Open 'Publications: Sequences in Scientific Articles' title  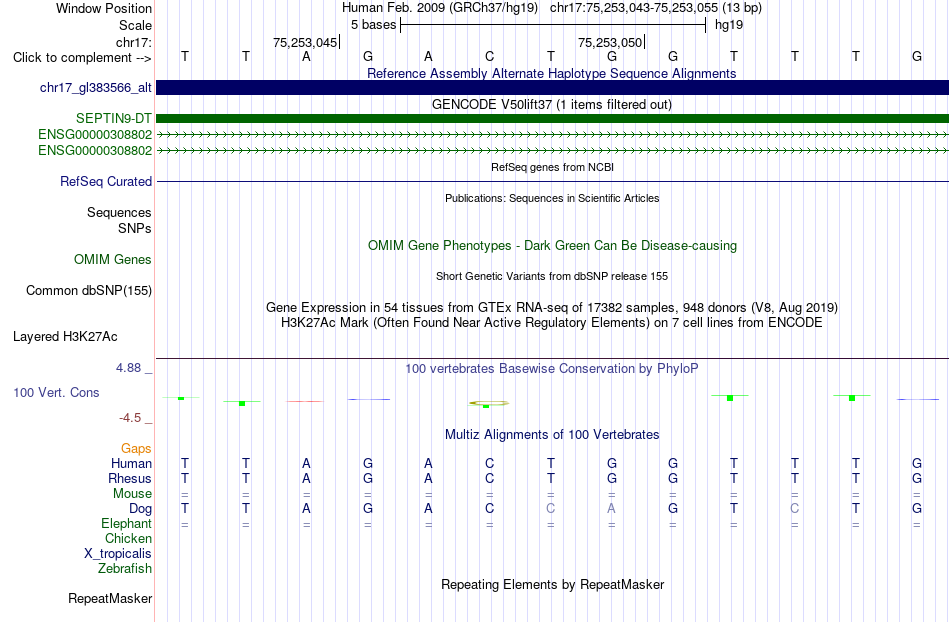click(552, 198)
